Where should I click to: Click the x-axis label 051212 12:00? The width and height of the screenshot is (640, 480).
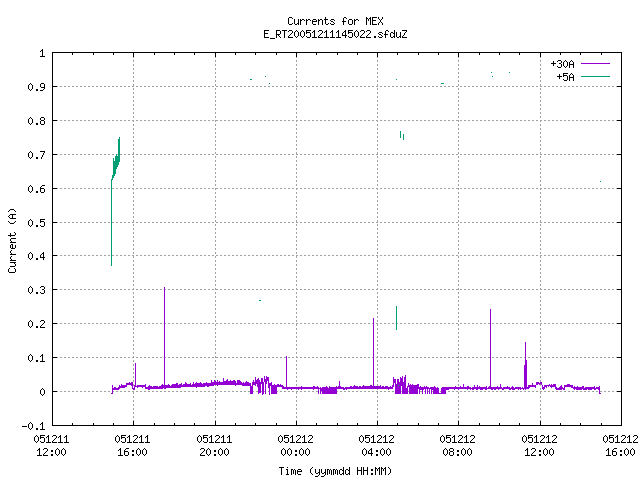coord(539,446)
